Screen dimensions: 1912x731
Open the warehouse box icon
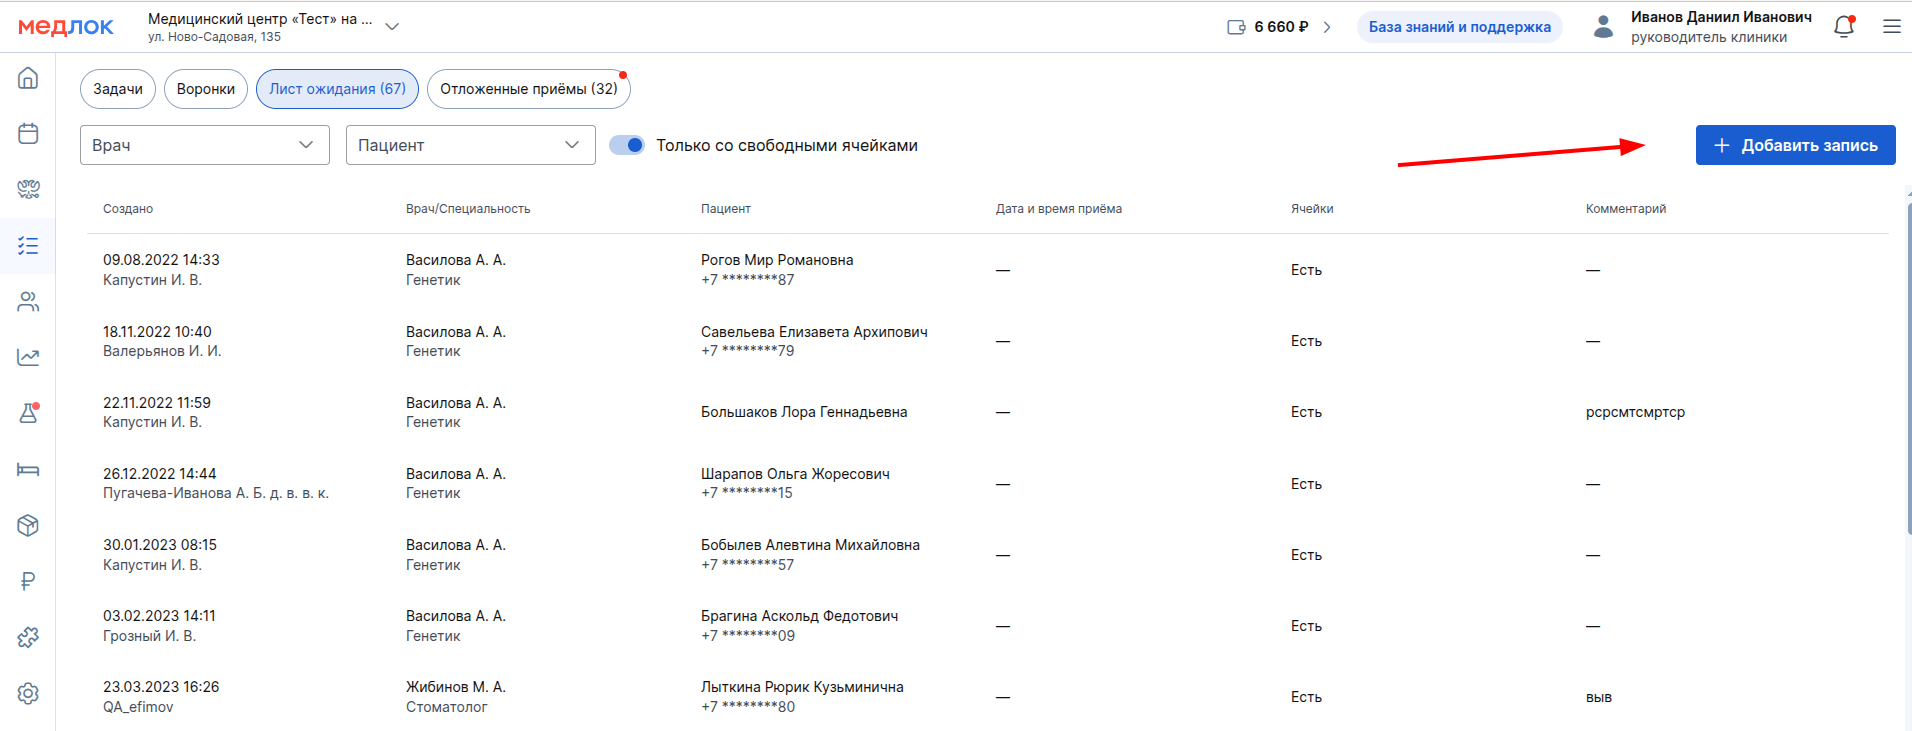(x=28, y=525)
